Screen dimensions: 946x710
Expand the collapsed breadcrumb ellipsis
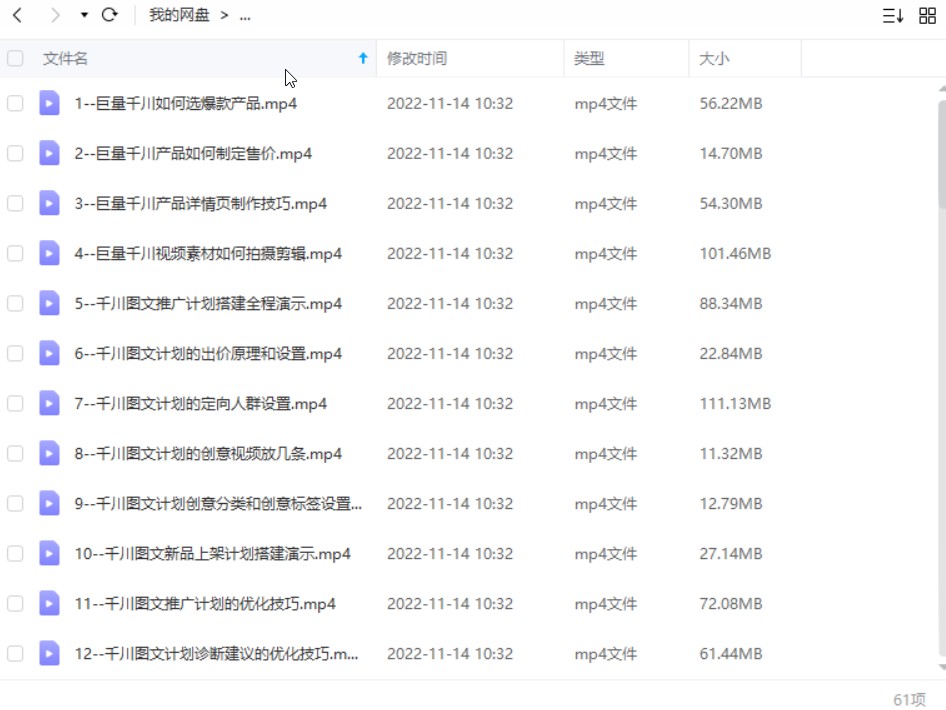(244, 16)
